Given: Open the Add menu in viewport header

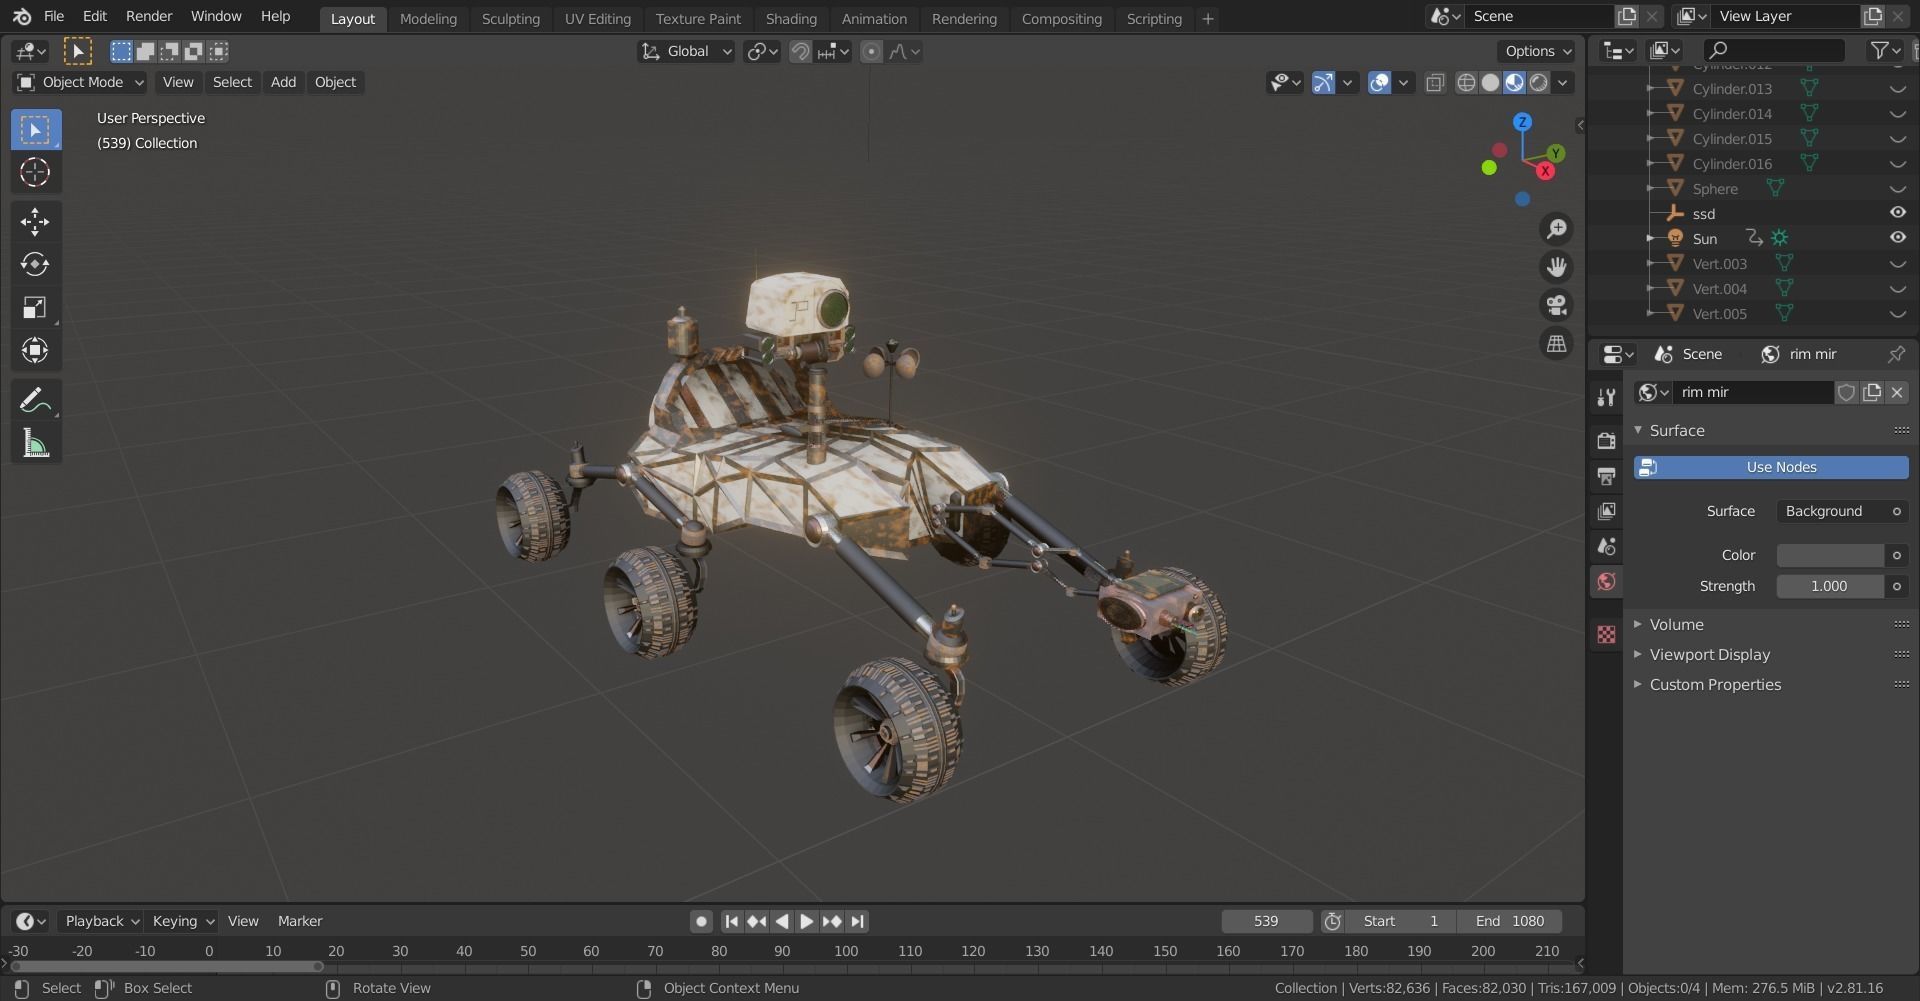Looking at the screenshot, I should click(x=283, y=82).
